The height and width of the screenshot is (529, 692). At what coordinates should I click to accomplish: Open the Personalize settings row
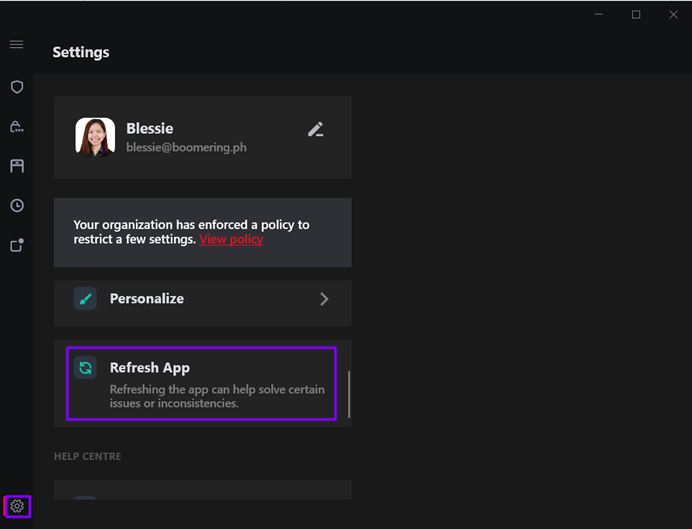coord(202,298)
